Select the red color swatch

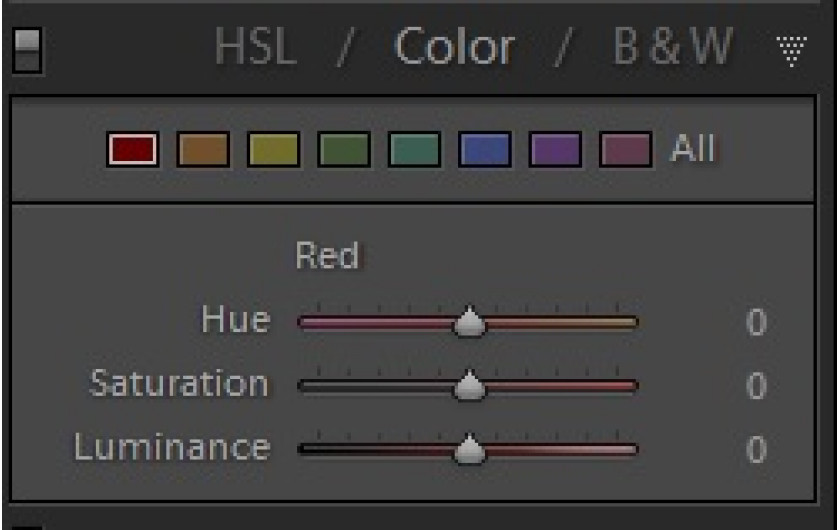(x=133, y=150)
